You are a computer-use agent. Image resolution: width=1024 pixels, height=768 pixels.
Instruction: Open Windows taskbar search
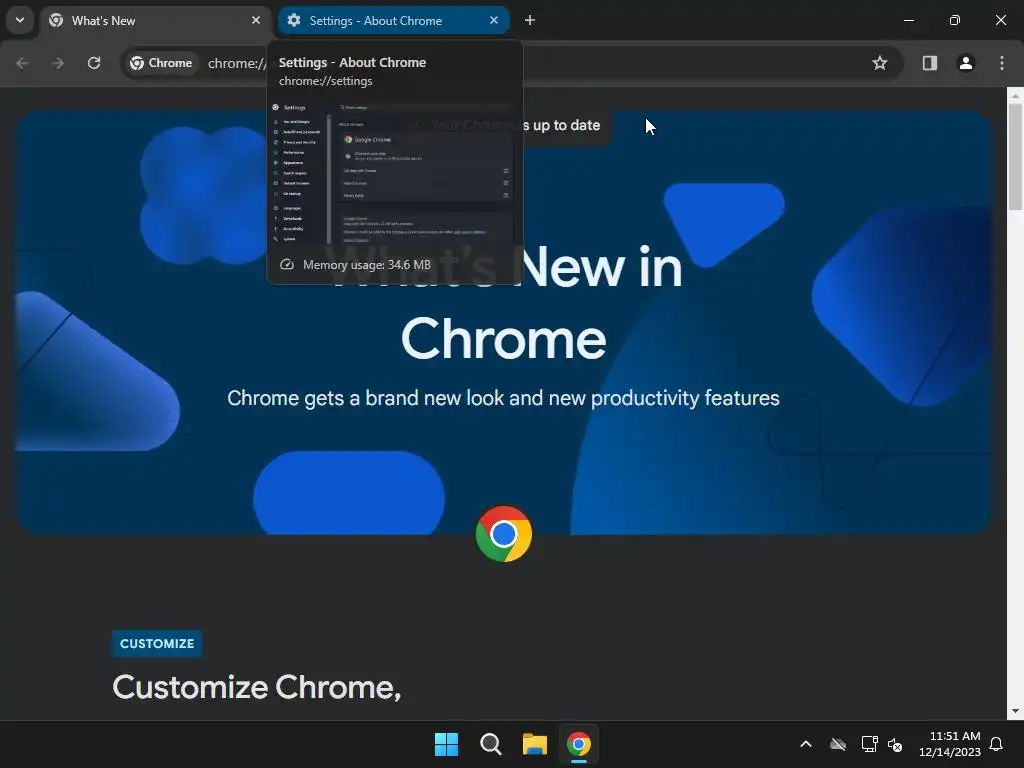click(490, 744)
